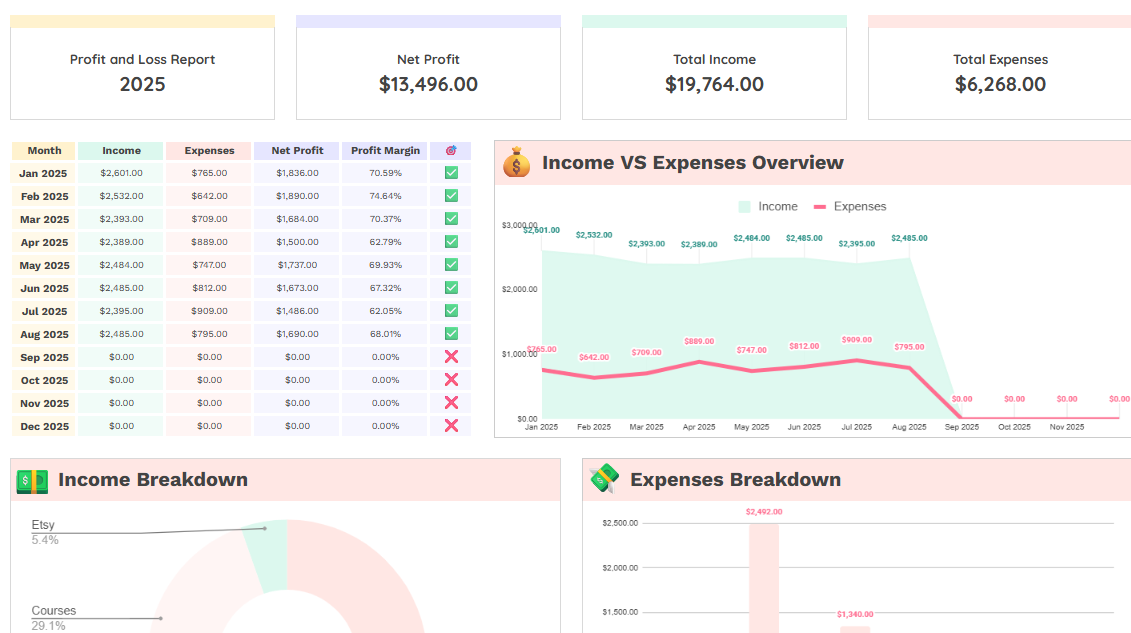Select the Net Profit cell for Mar 2025

coord(296,219)
